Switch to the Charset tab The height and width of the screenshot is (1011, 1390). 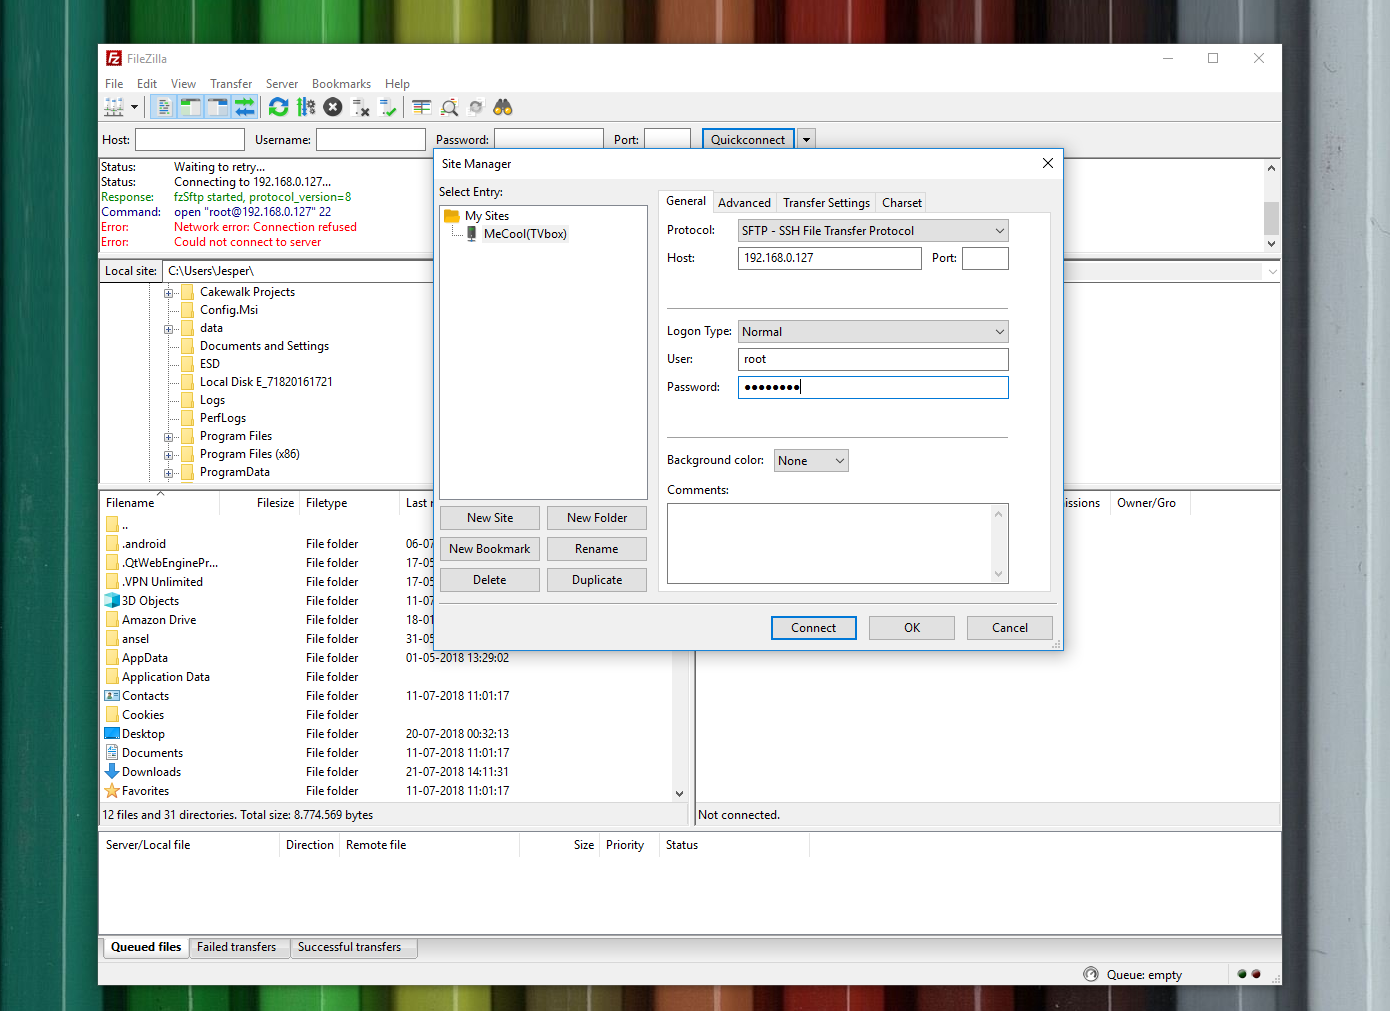coord(902,203)
